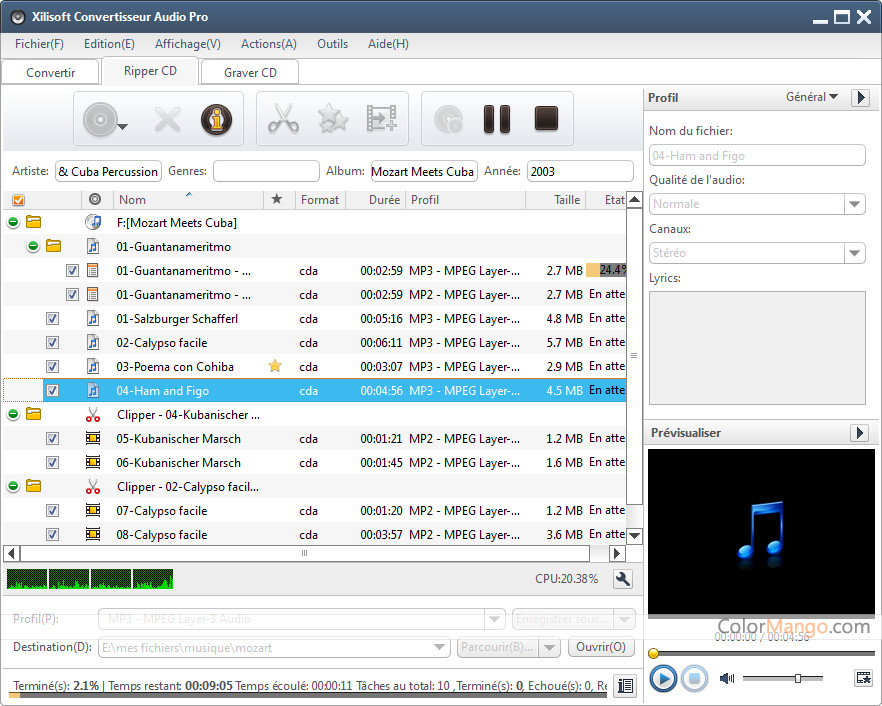Uncheck the 01-Guantanameritmo MP2 row checkbox
The height and width of the screenshot is (706, 882).
click(73, 294)
